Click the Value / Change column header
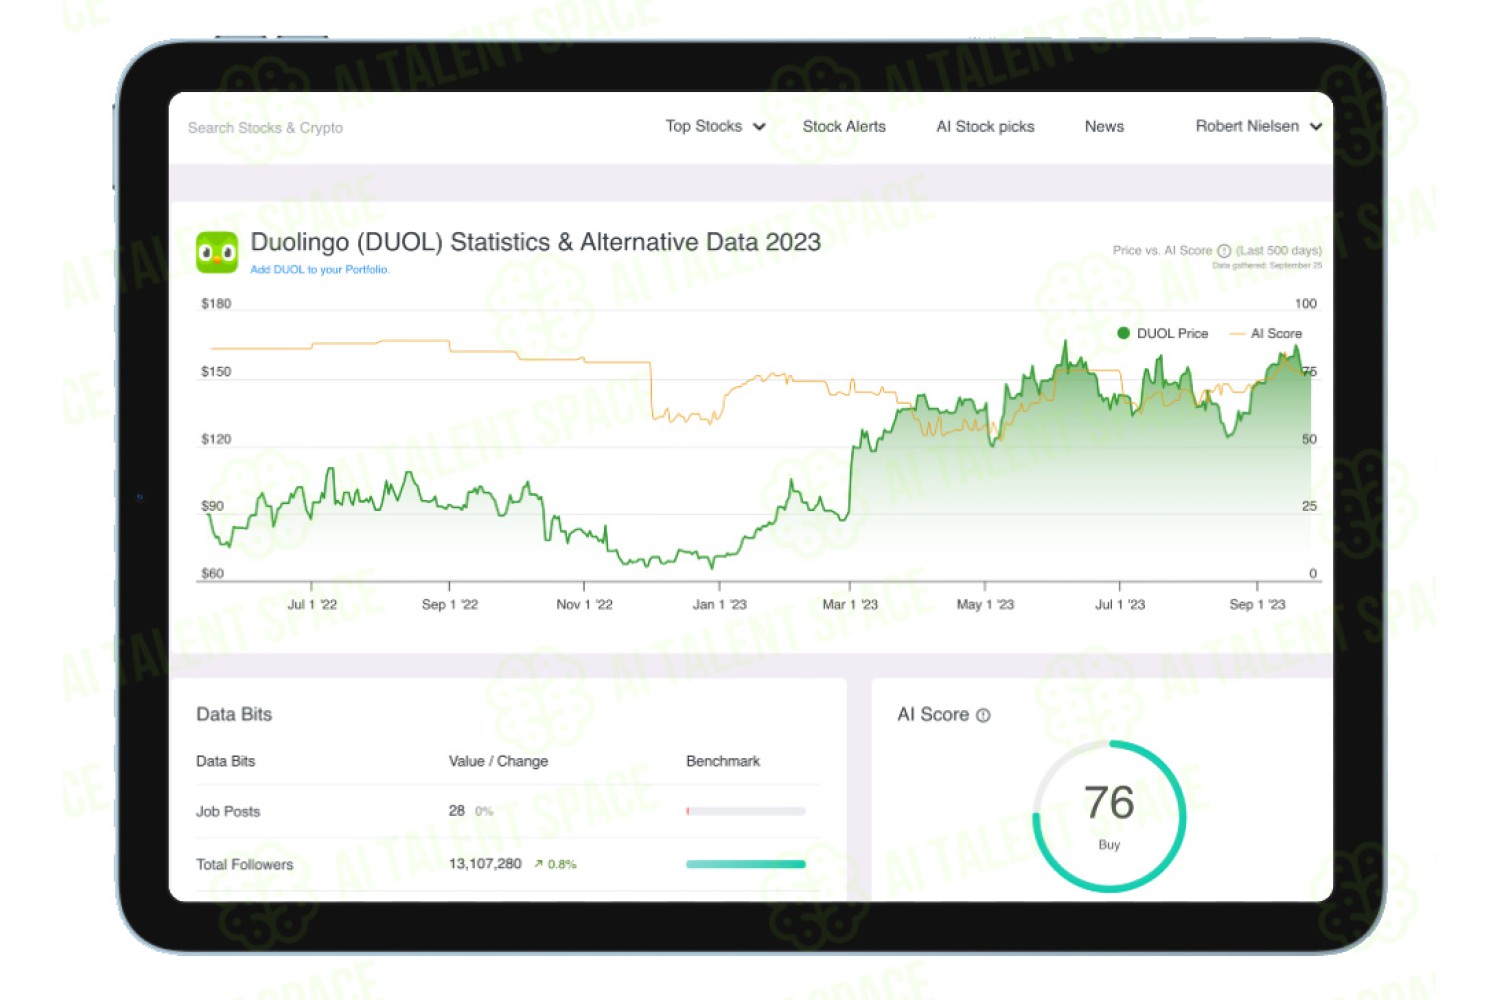 498,761
